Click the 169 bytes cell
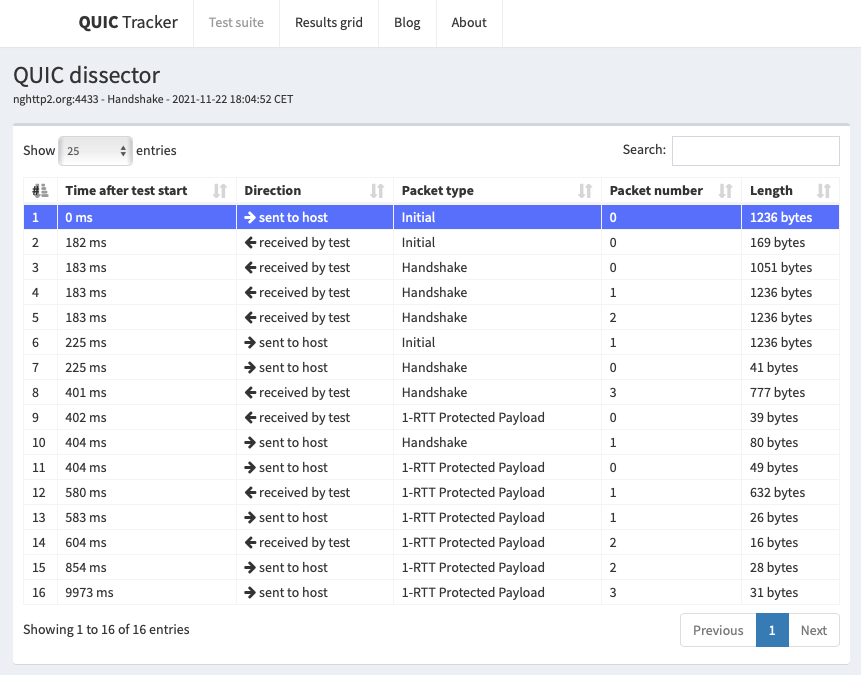Screen dimensions: 861x675 tap(790, 243)
